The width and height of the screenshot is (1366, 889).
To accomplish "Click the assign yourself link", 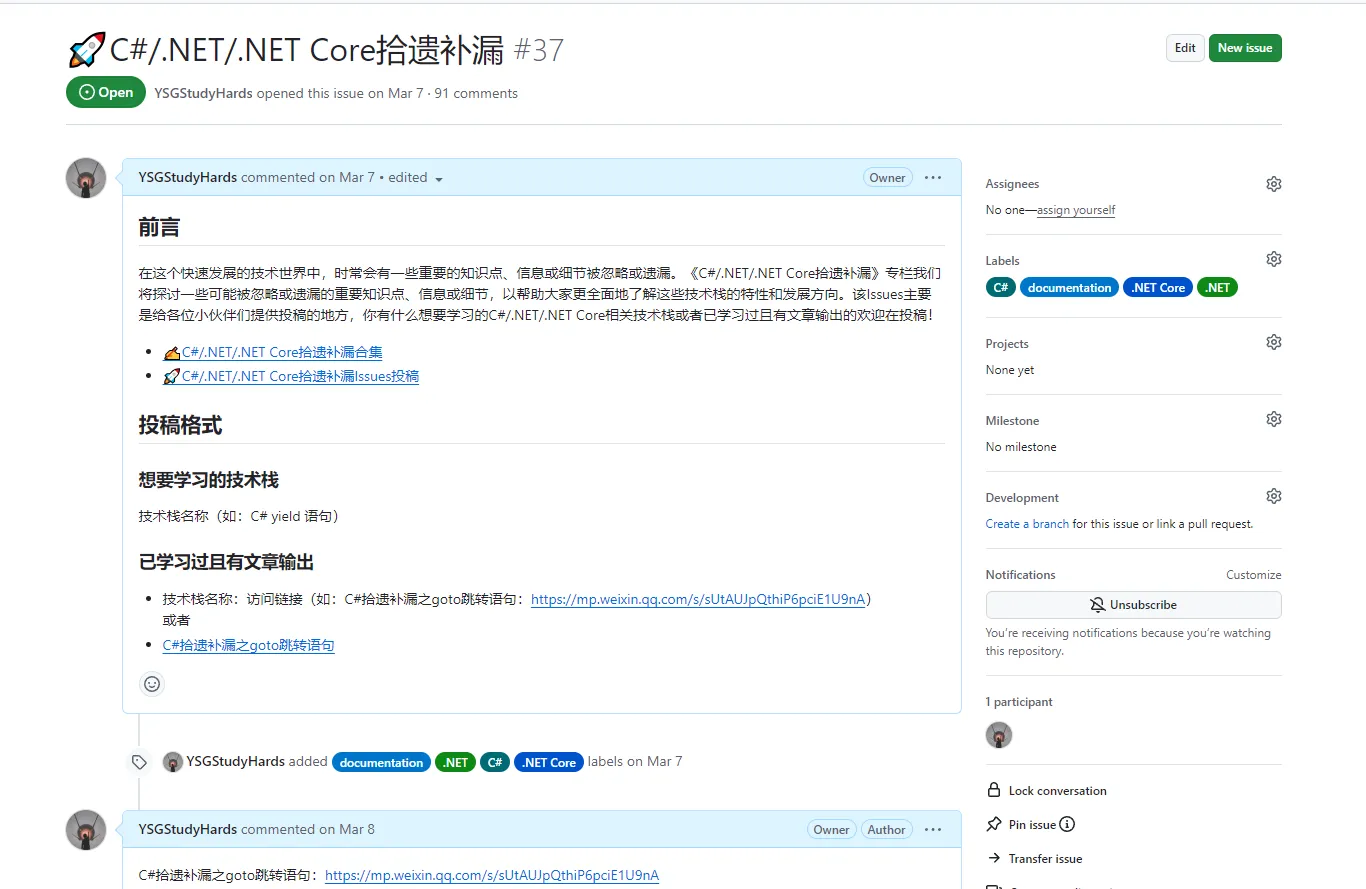I will 1076,210.
